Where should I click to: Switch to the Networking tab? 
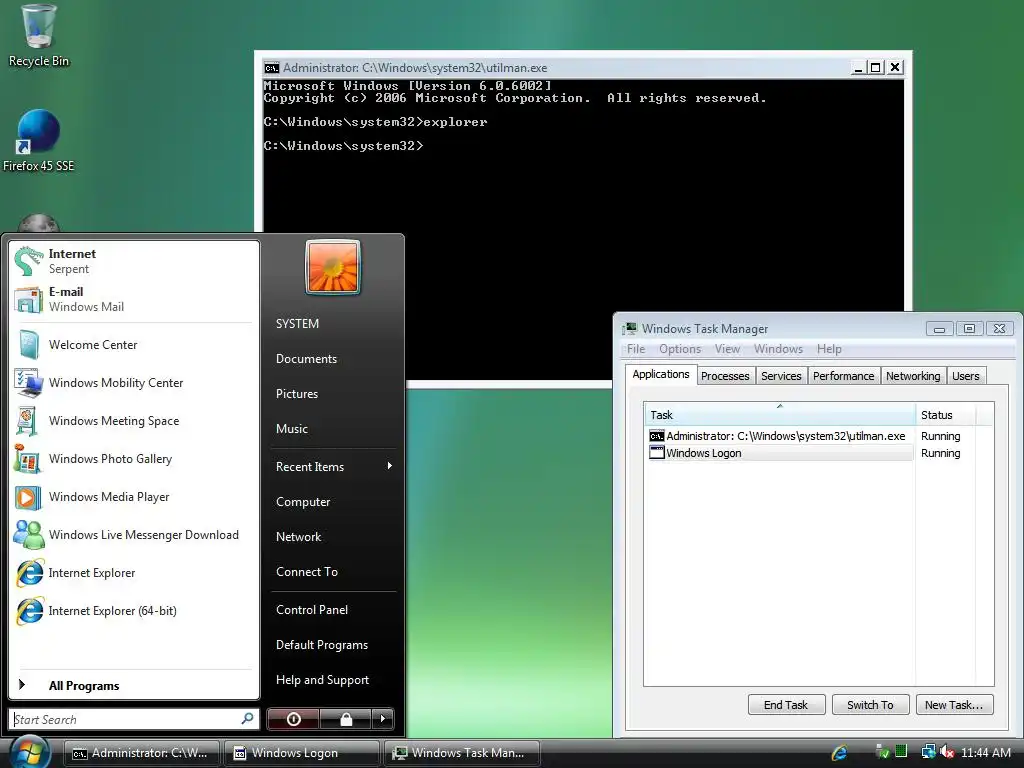913,376
